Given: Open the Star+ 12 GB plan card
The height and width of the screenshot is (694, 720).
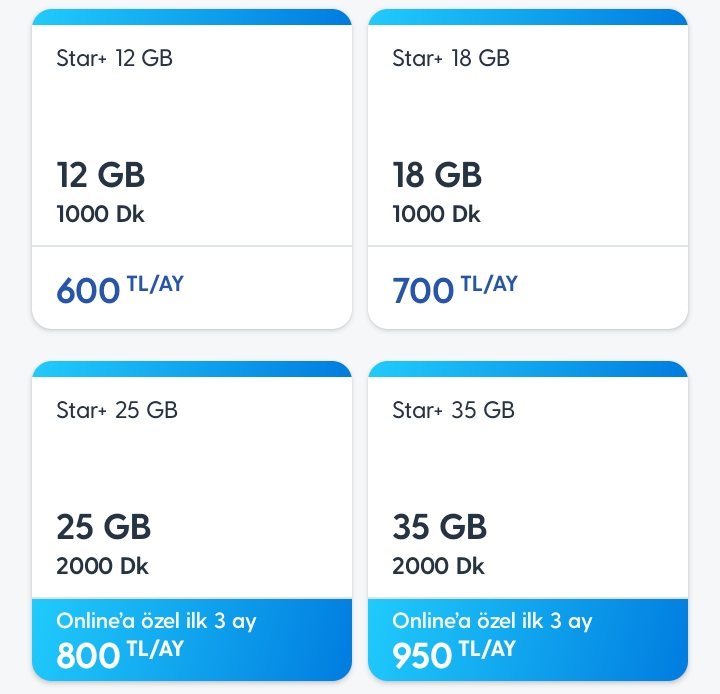Looking at the screenshot, I should point(192,169).
